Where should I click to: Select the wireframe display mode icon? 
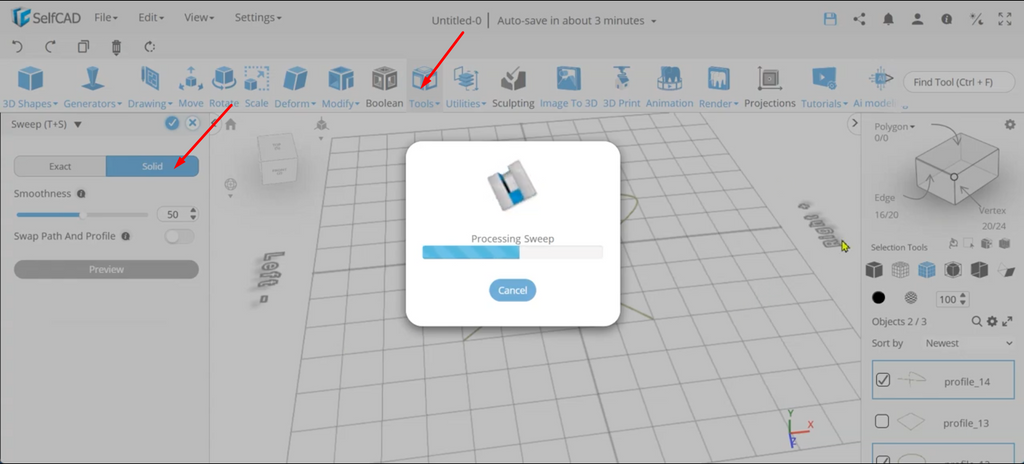[899, 269]
